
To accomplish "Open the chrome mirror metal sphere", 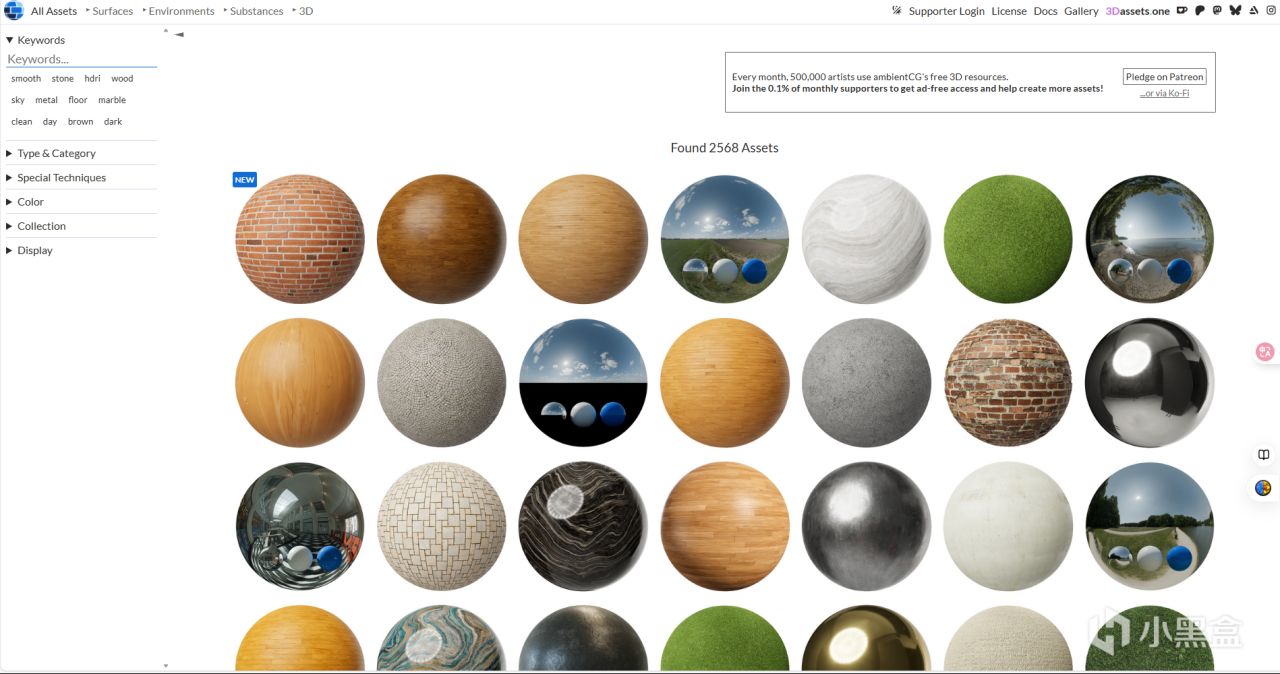I will point(1150,383).
